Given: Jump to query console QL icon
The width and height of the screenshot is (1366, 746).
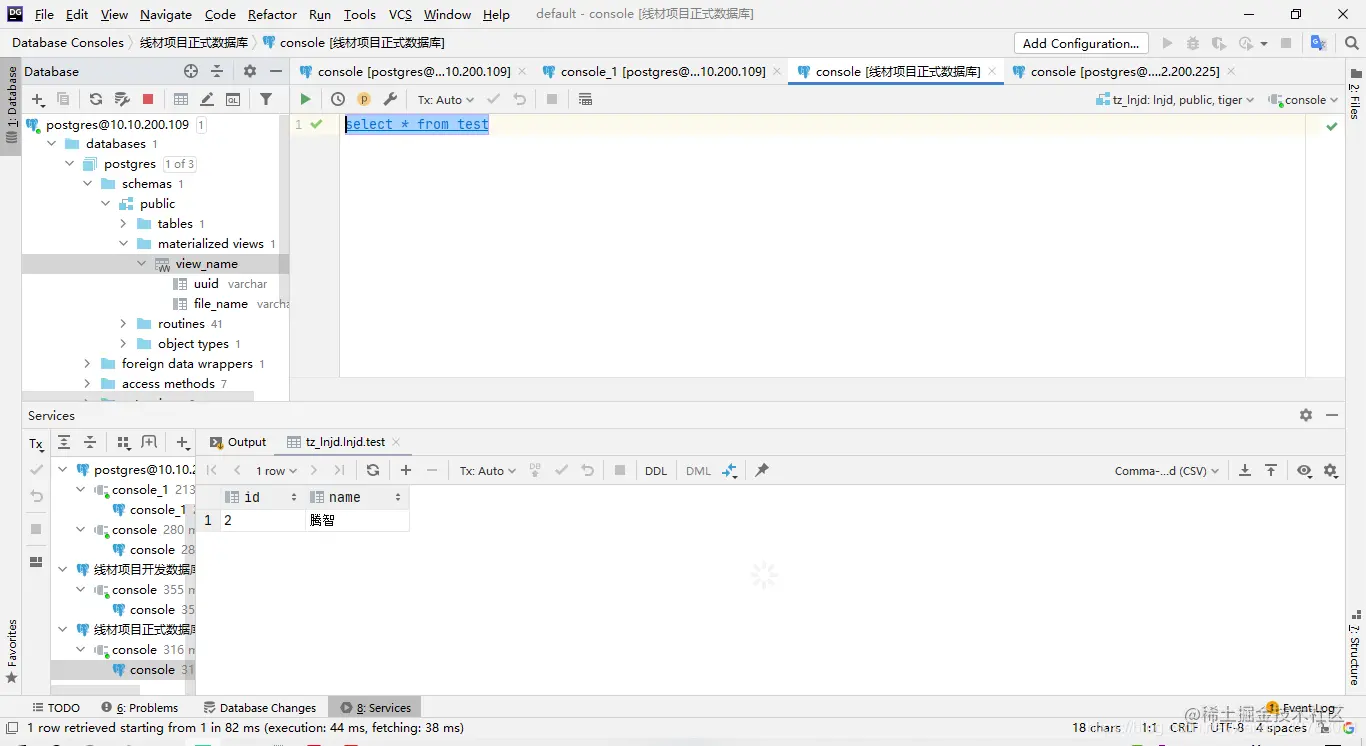Looking at the screenshot, I should click(x=233, y=99).
